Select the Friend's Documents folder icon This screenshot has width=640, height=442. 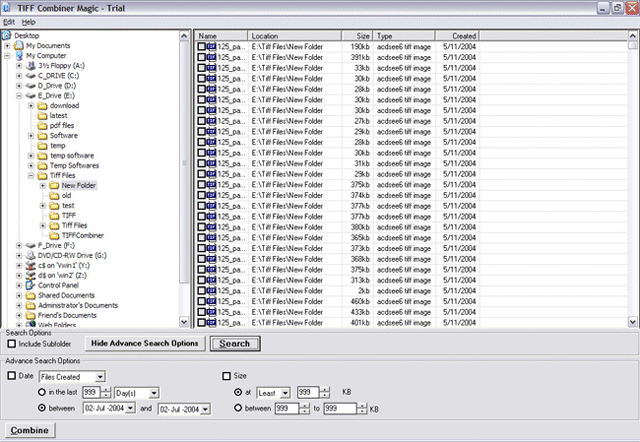(31, 315)
